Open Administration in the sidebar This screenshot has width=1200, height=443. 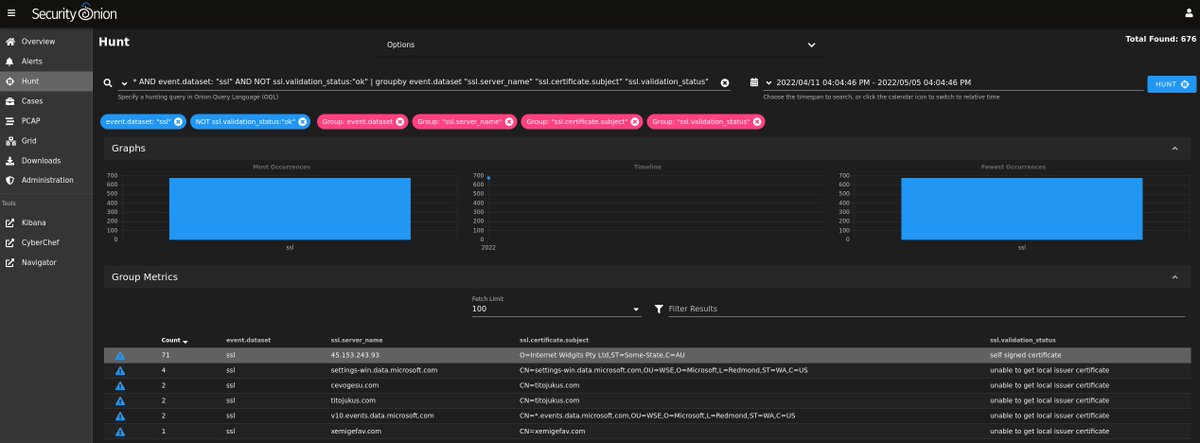pyautogui.click(x=47, y=180)
